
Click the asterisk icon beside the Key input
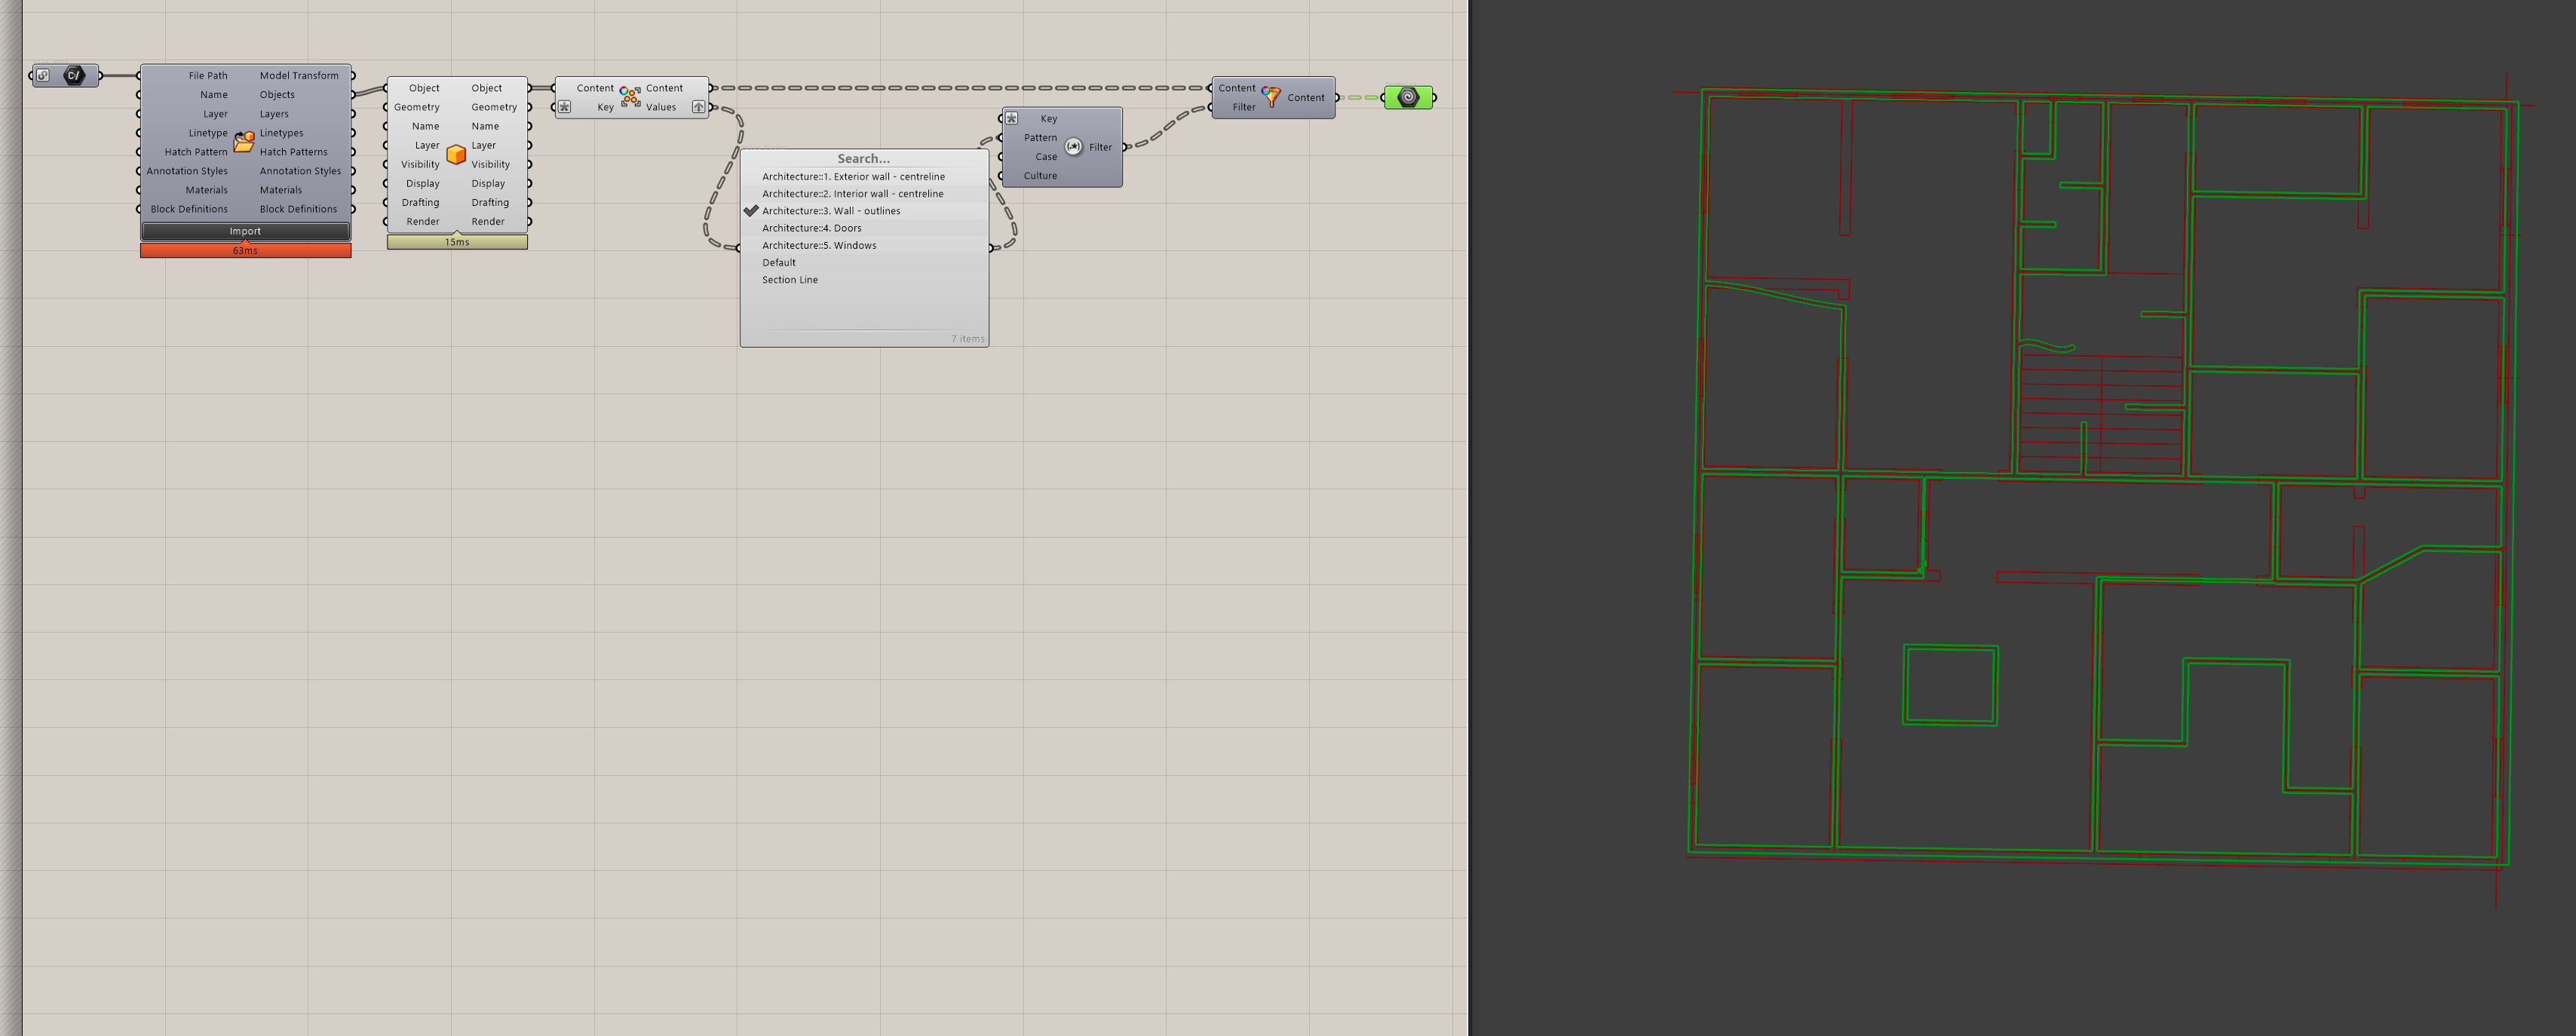tap(565, 106)
